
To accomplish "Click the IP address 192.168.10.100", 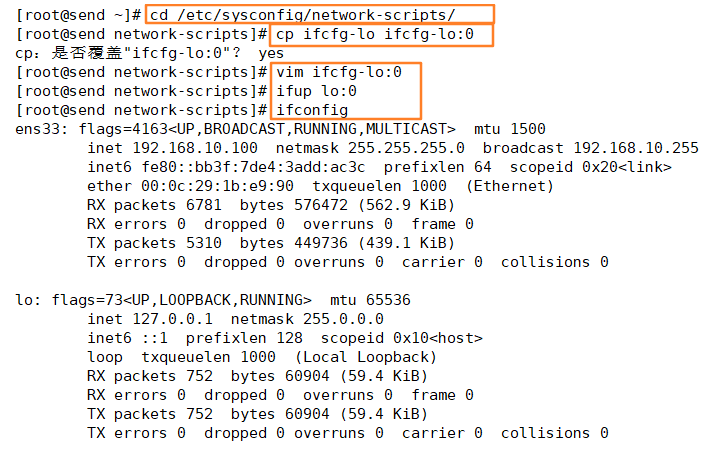I will pyautogui.click(x=195, y=148).
